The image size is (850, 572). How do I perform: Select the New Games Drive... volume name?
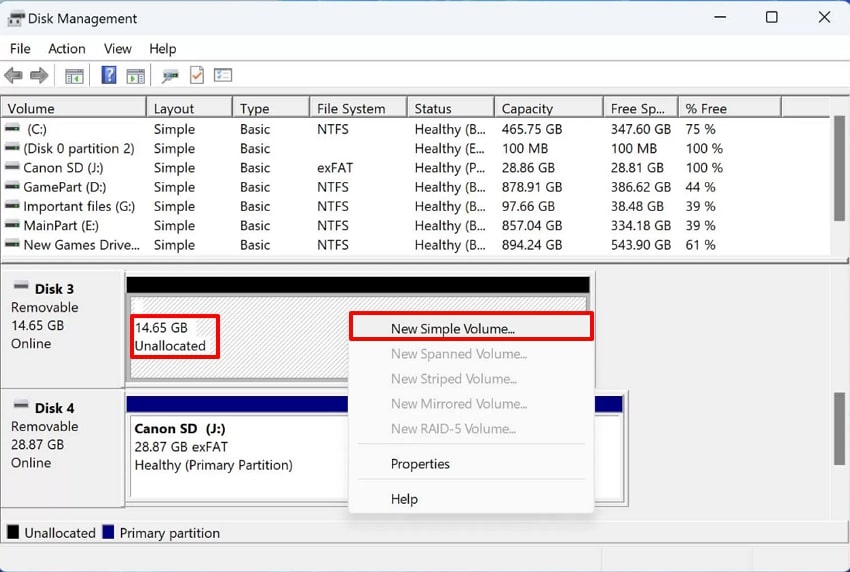[81, 245]
